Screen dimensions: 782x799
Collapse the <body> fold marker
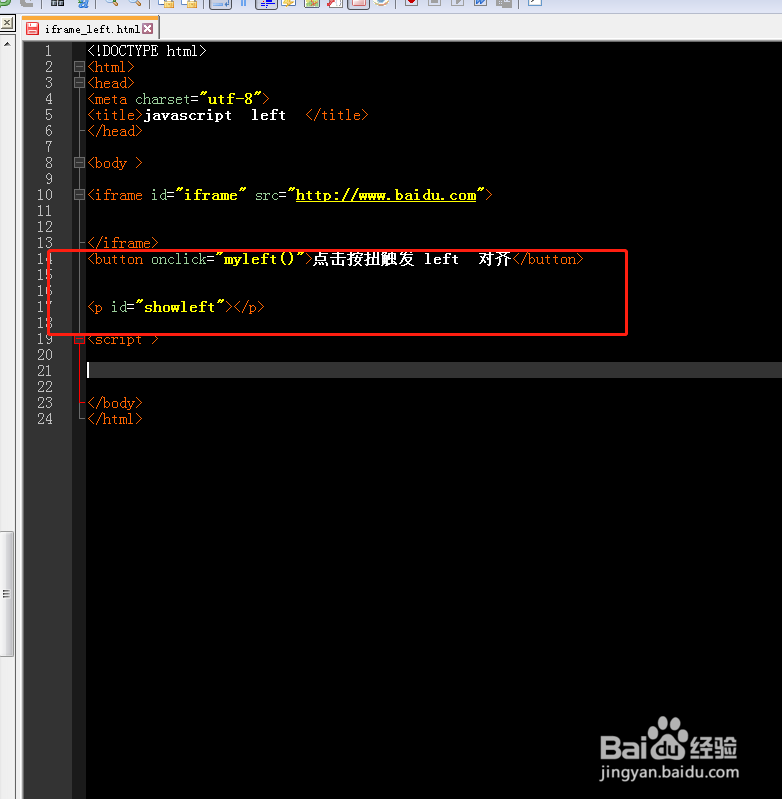[x=79, y=163]
